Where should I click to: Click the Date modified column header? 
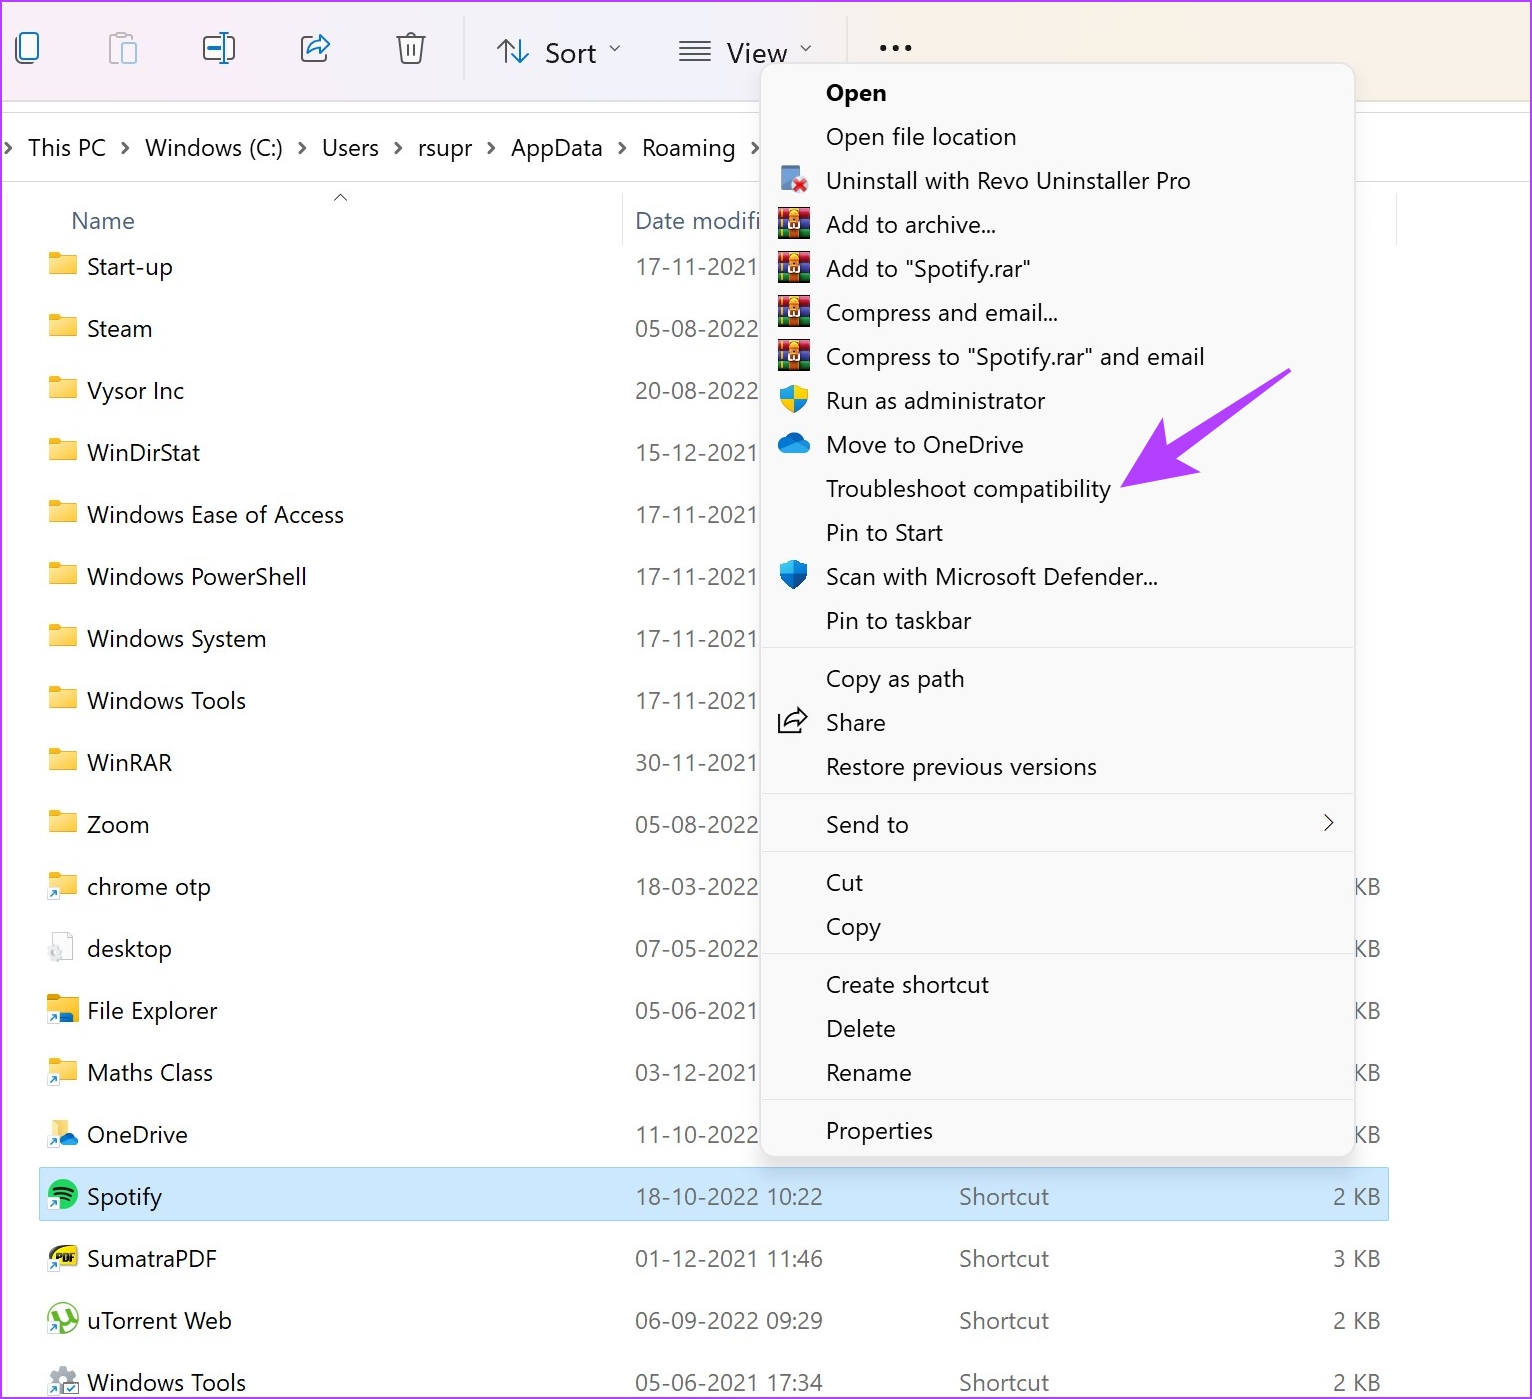coord(697,221)
